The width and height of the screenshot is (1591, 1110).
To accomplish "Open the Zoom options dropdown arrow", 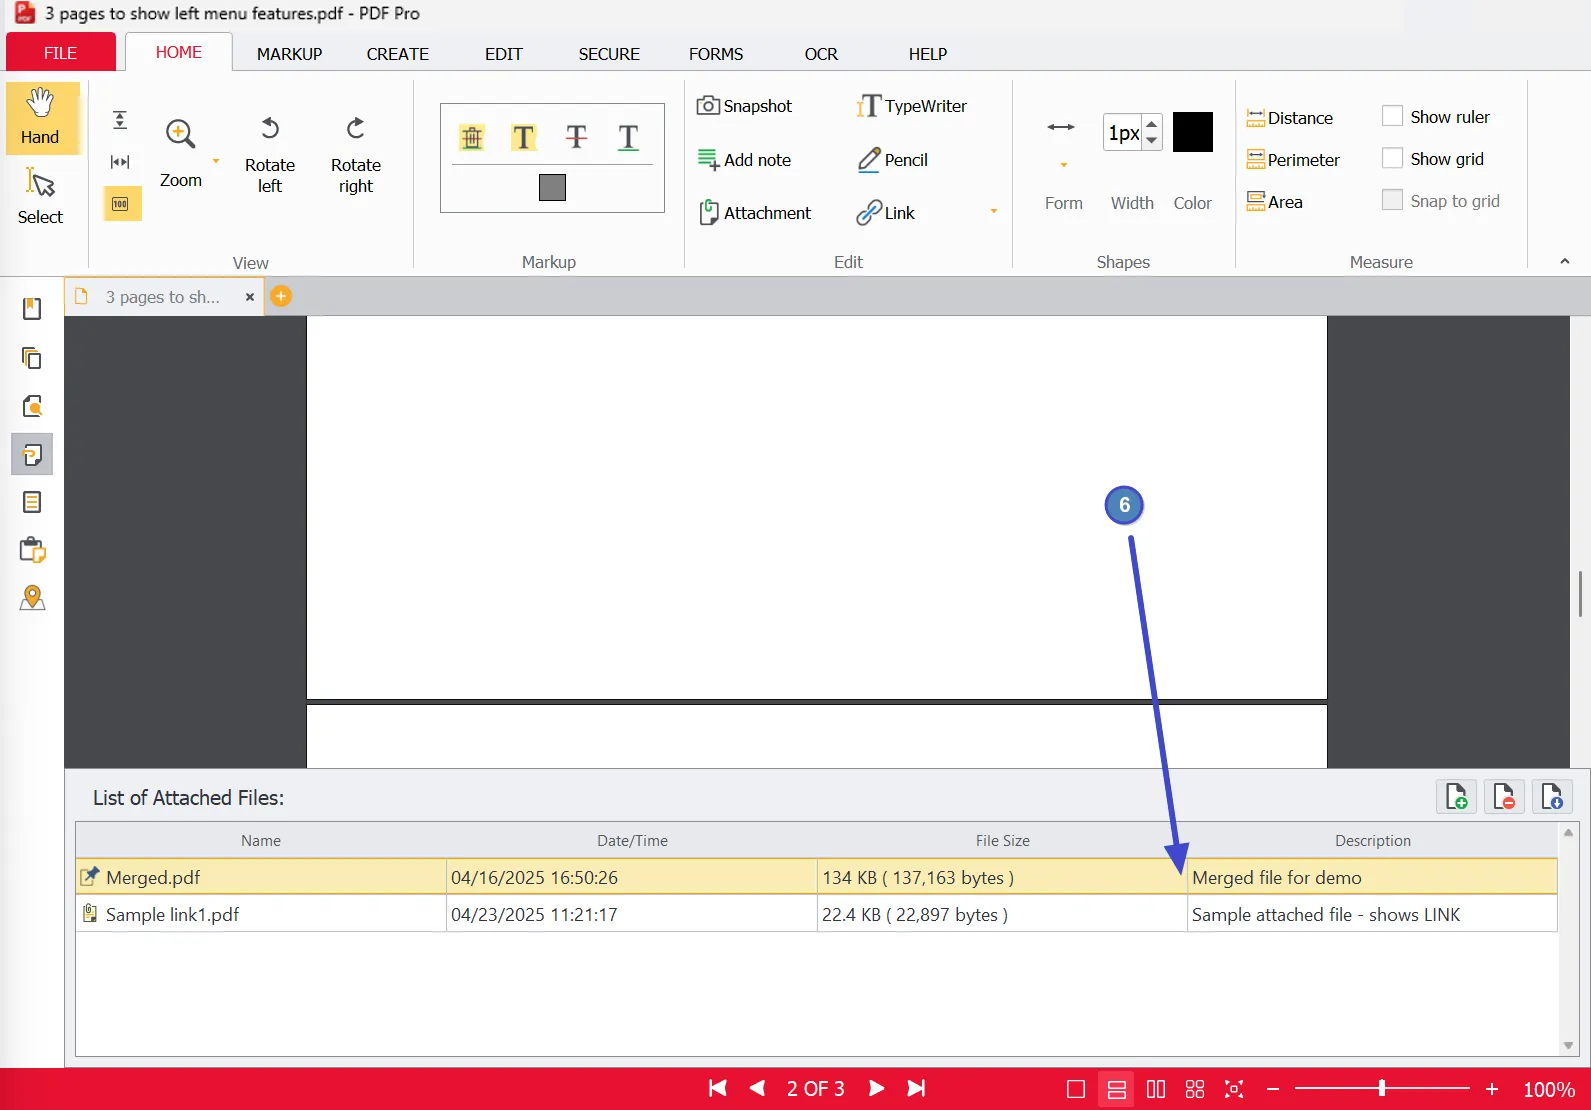I will pos(216,161).
